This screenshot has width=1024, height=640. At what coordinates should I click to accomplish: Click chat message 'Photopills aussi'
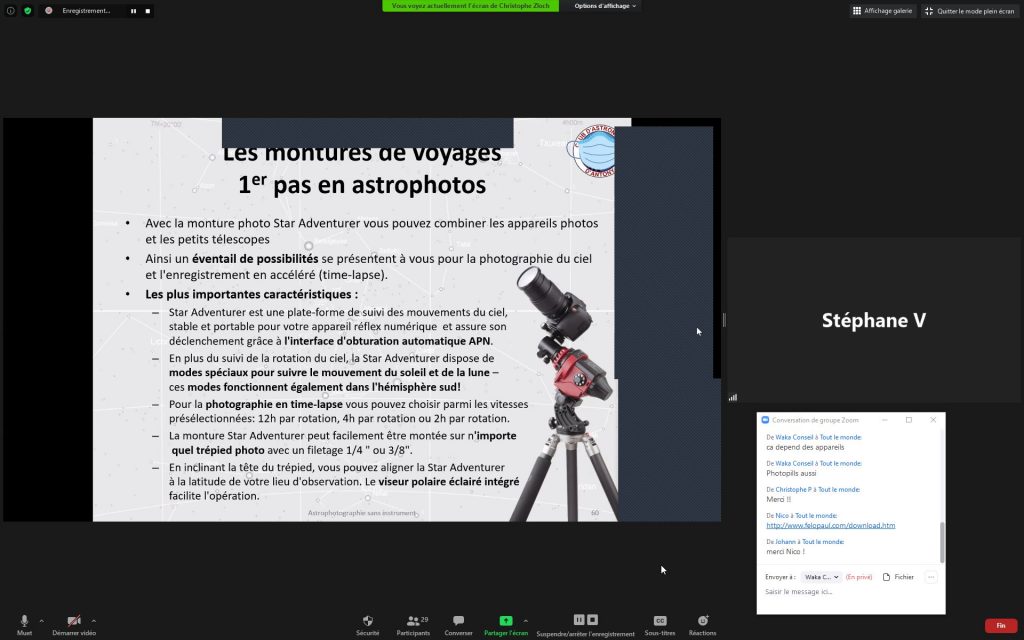791,473
